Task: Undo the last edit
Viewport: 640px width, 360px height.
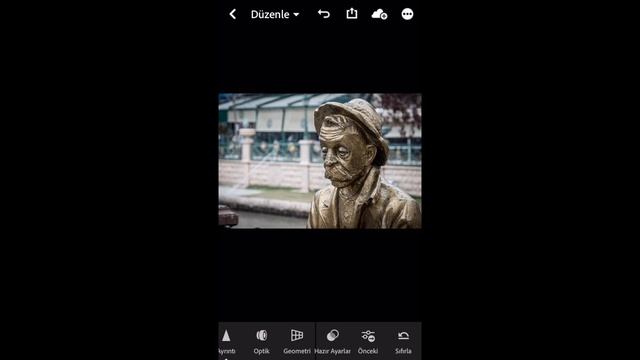Action: click(x=324, y=14)
